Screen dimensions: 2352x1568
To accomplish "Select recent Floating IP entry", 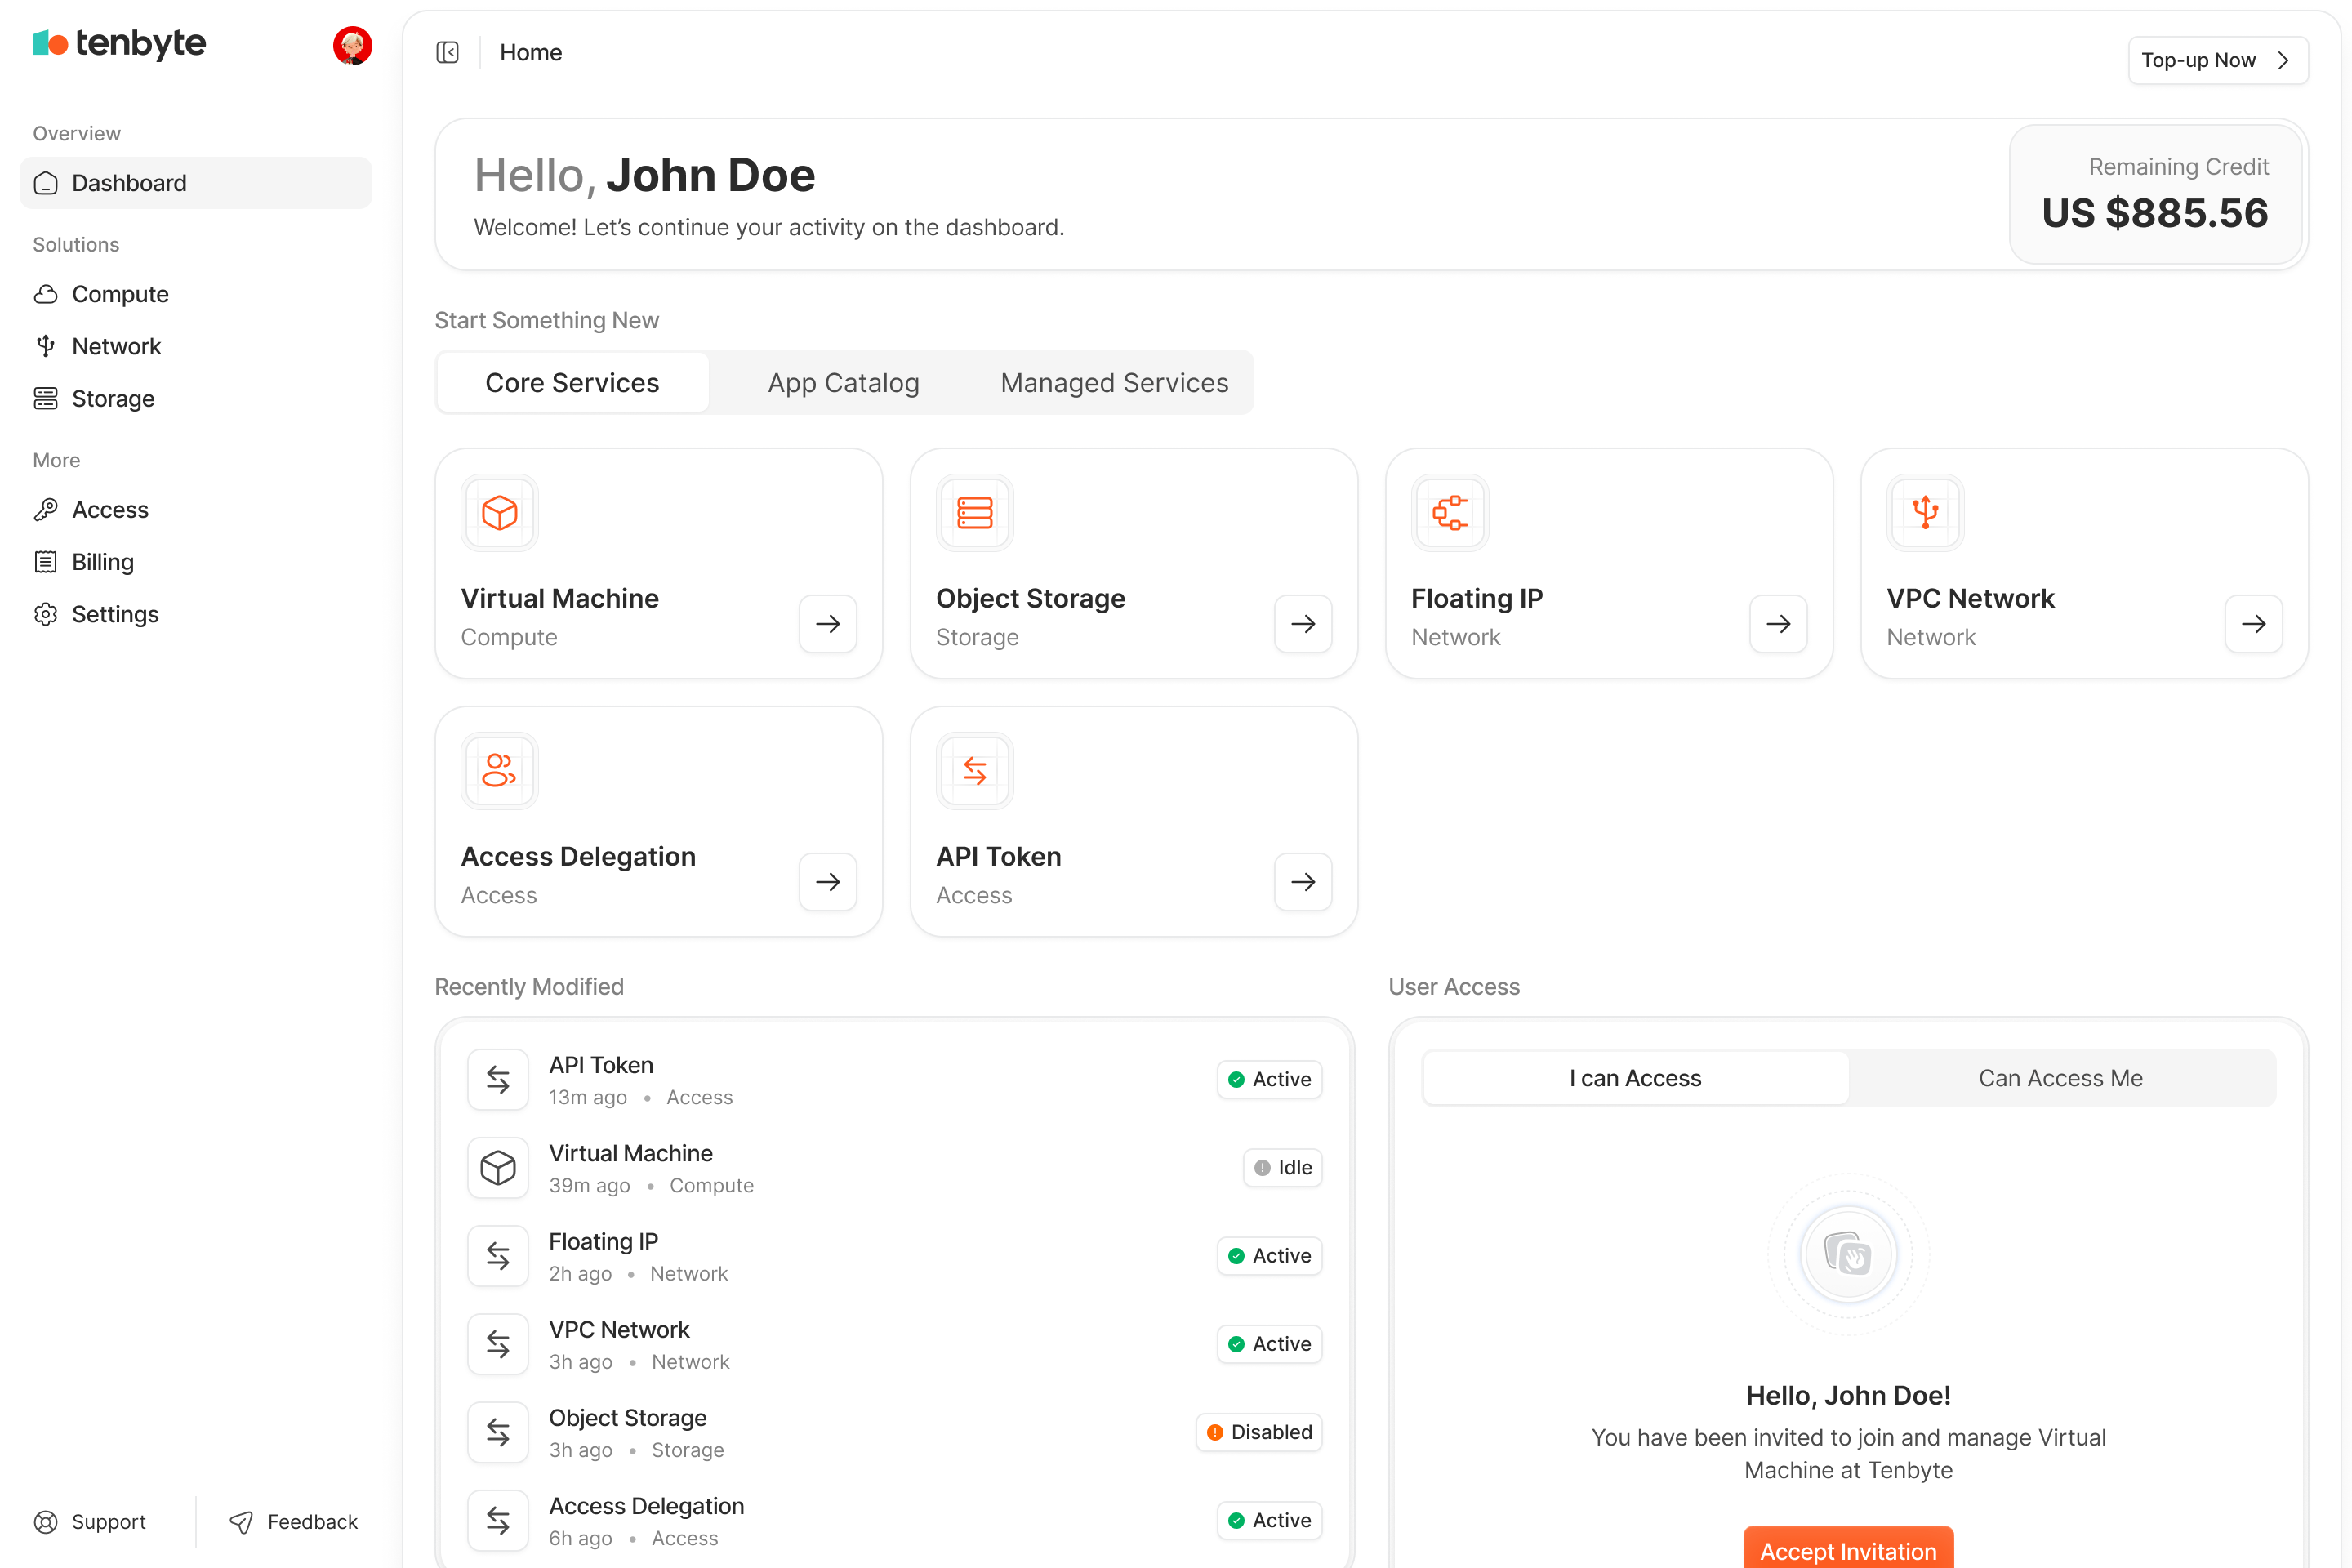I will coord(603,1242).
